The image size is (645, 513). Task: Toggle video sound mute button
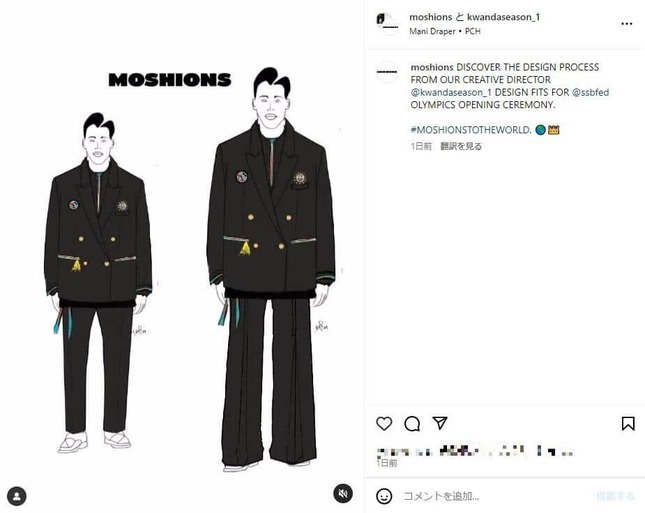343,493
